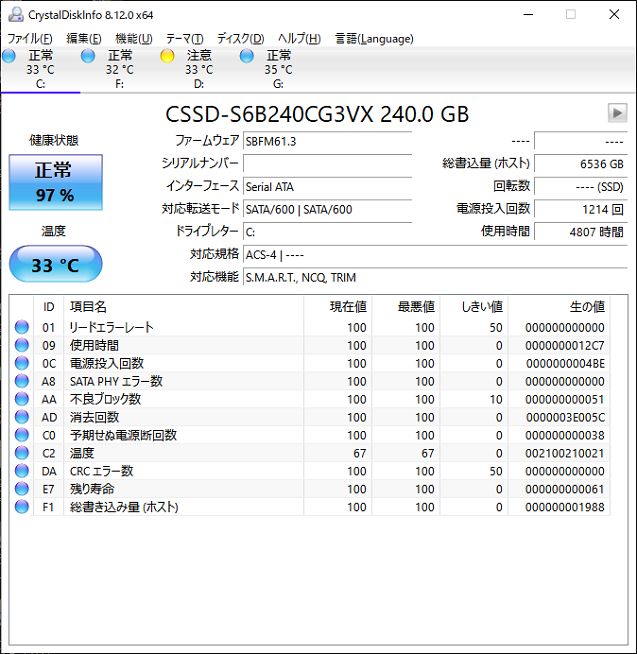Click status orb for C2 温度

(x=22, y=453)
